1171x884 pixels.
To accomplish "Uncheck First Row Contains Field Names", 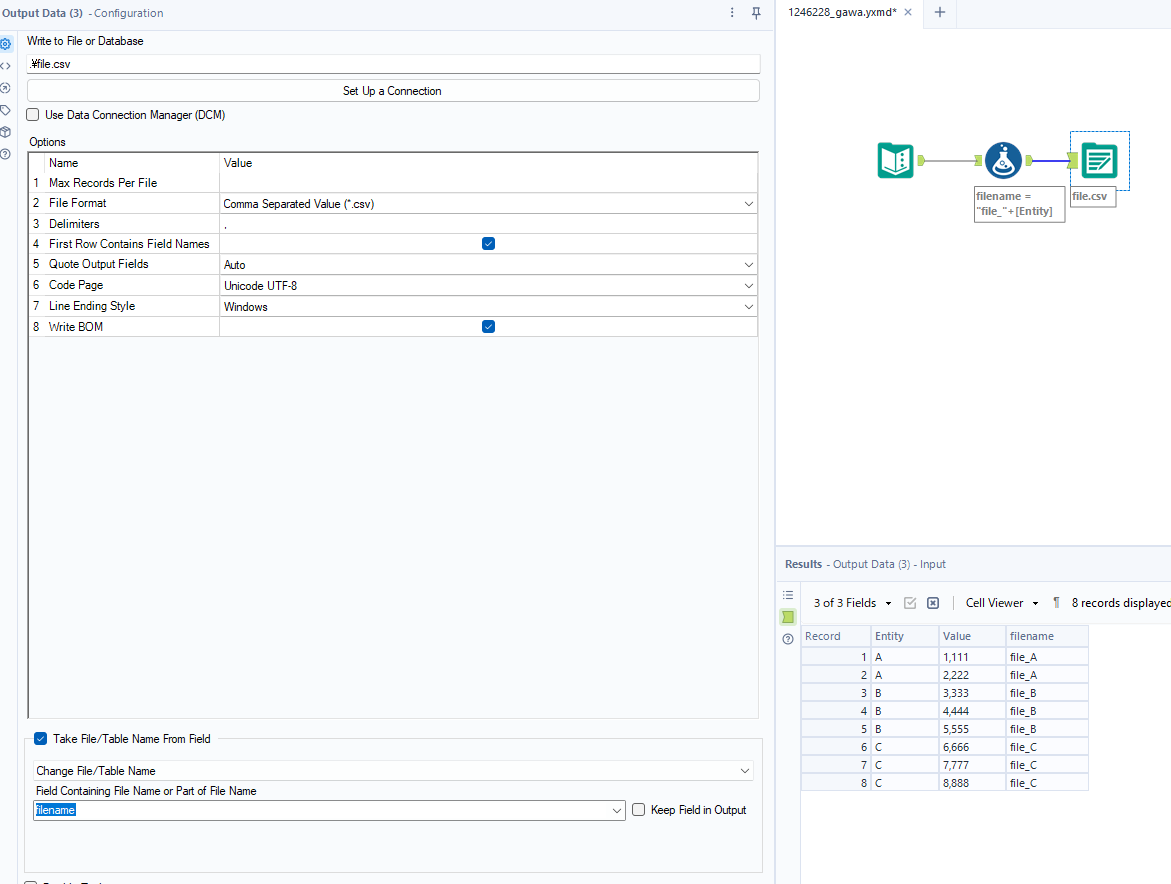I will tap(488, 244).
